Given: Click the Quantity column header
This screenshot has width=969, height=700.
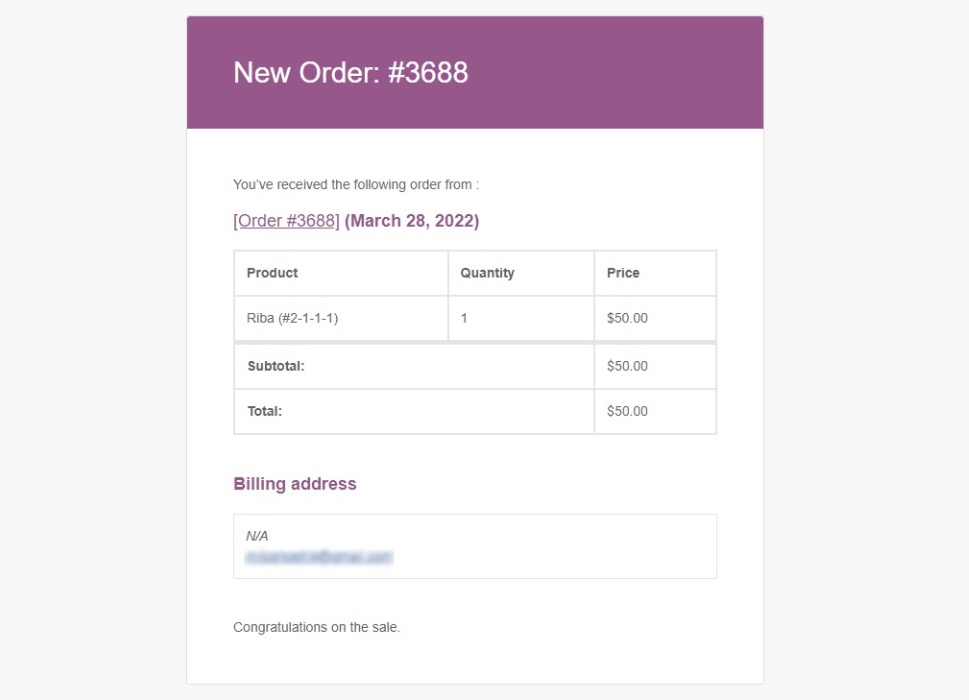Looking at the screenshot, I should [x=487, y=273].
